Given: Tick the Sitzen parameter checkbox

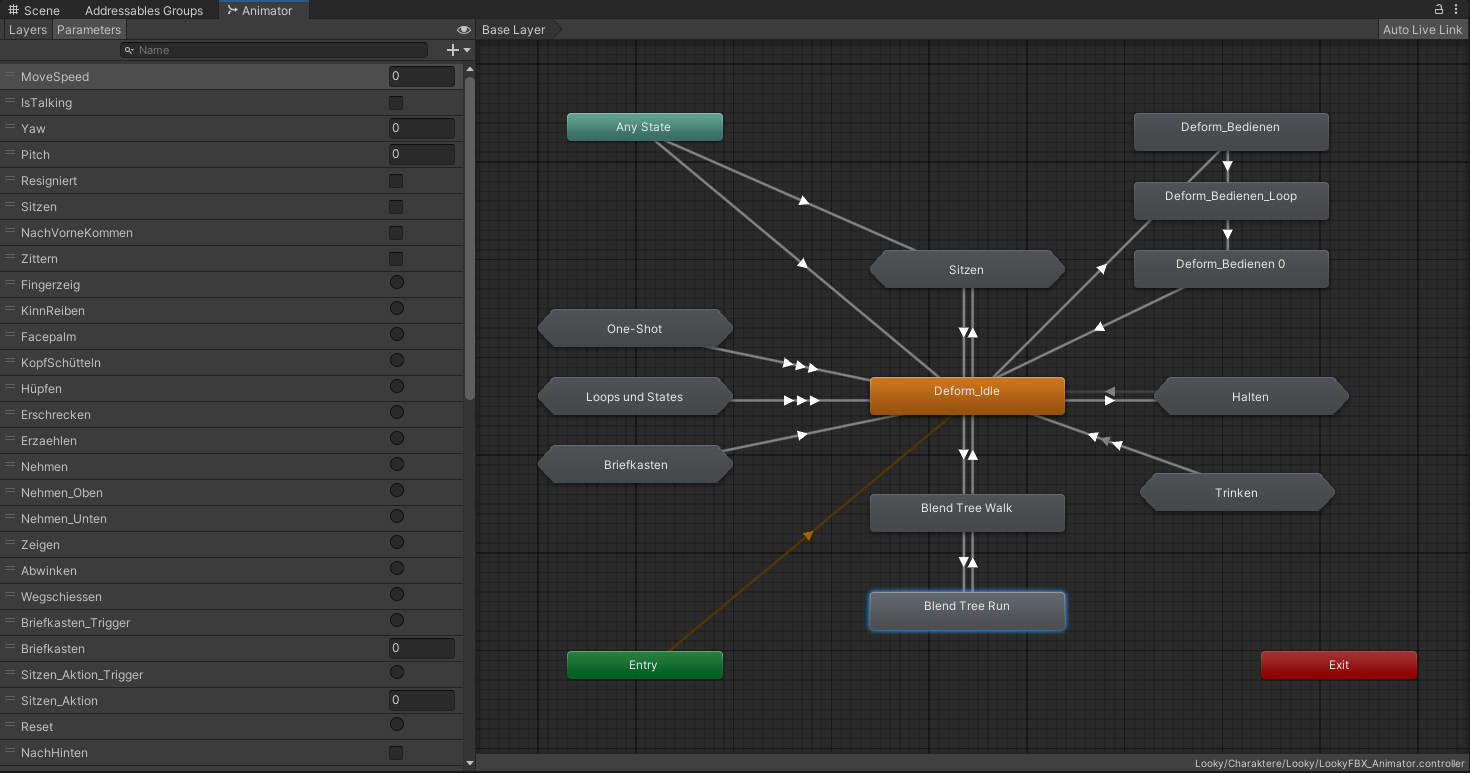Looking at the screenshot, I should coord(396,207).
